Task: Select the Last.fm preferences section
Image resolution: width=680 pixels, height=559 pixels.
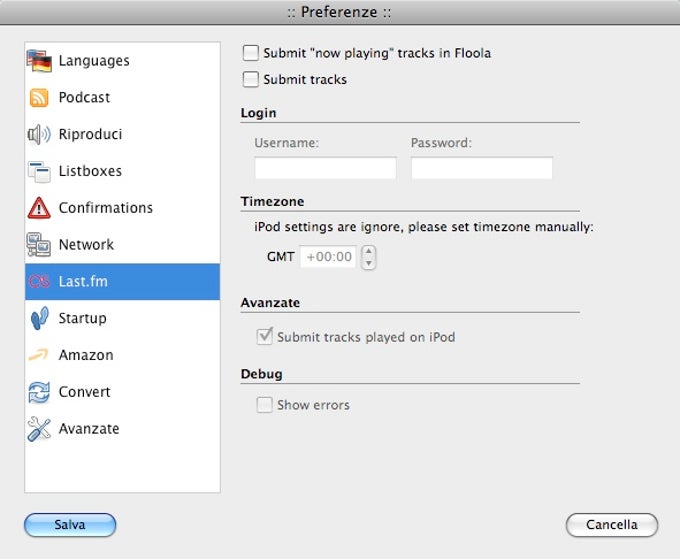Action: click(x=83, y=282)
